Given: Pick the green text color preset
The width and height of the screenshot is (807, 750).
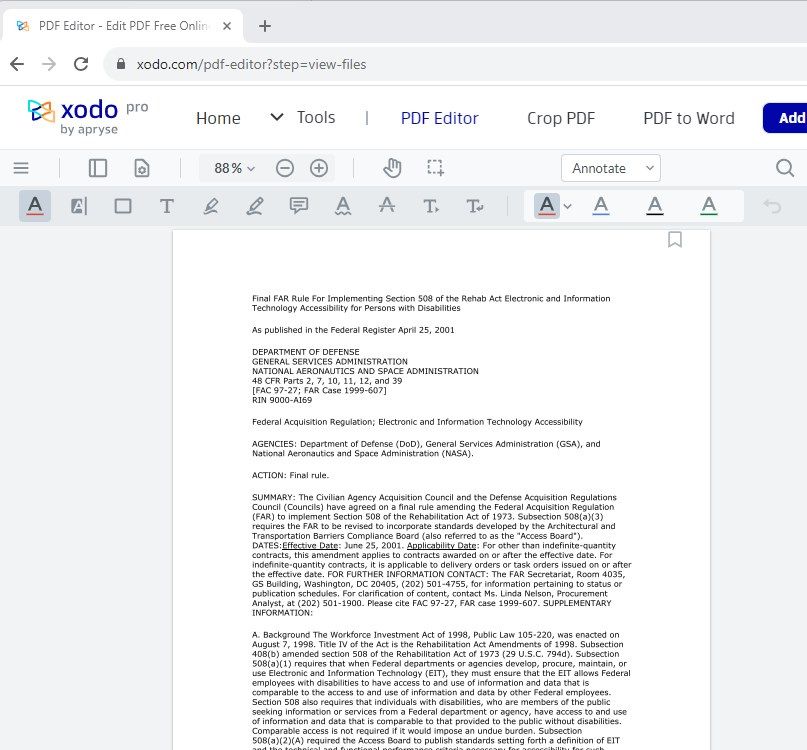Looking at the screenshot, I should pyautogui.click(x=708, y=205).
